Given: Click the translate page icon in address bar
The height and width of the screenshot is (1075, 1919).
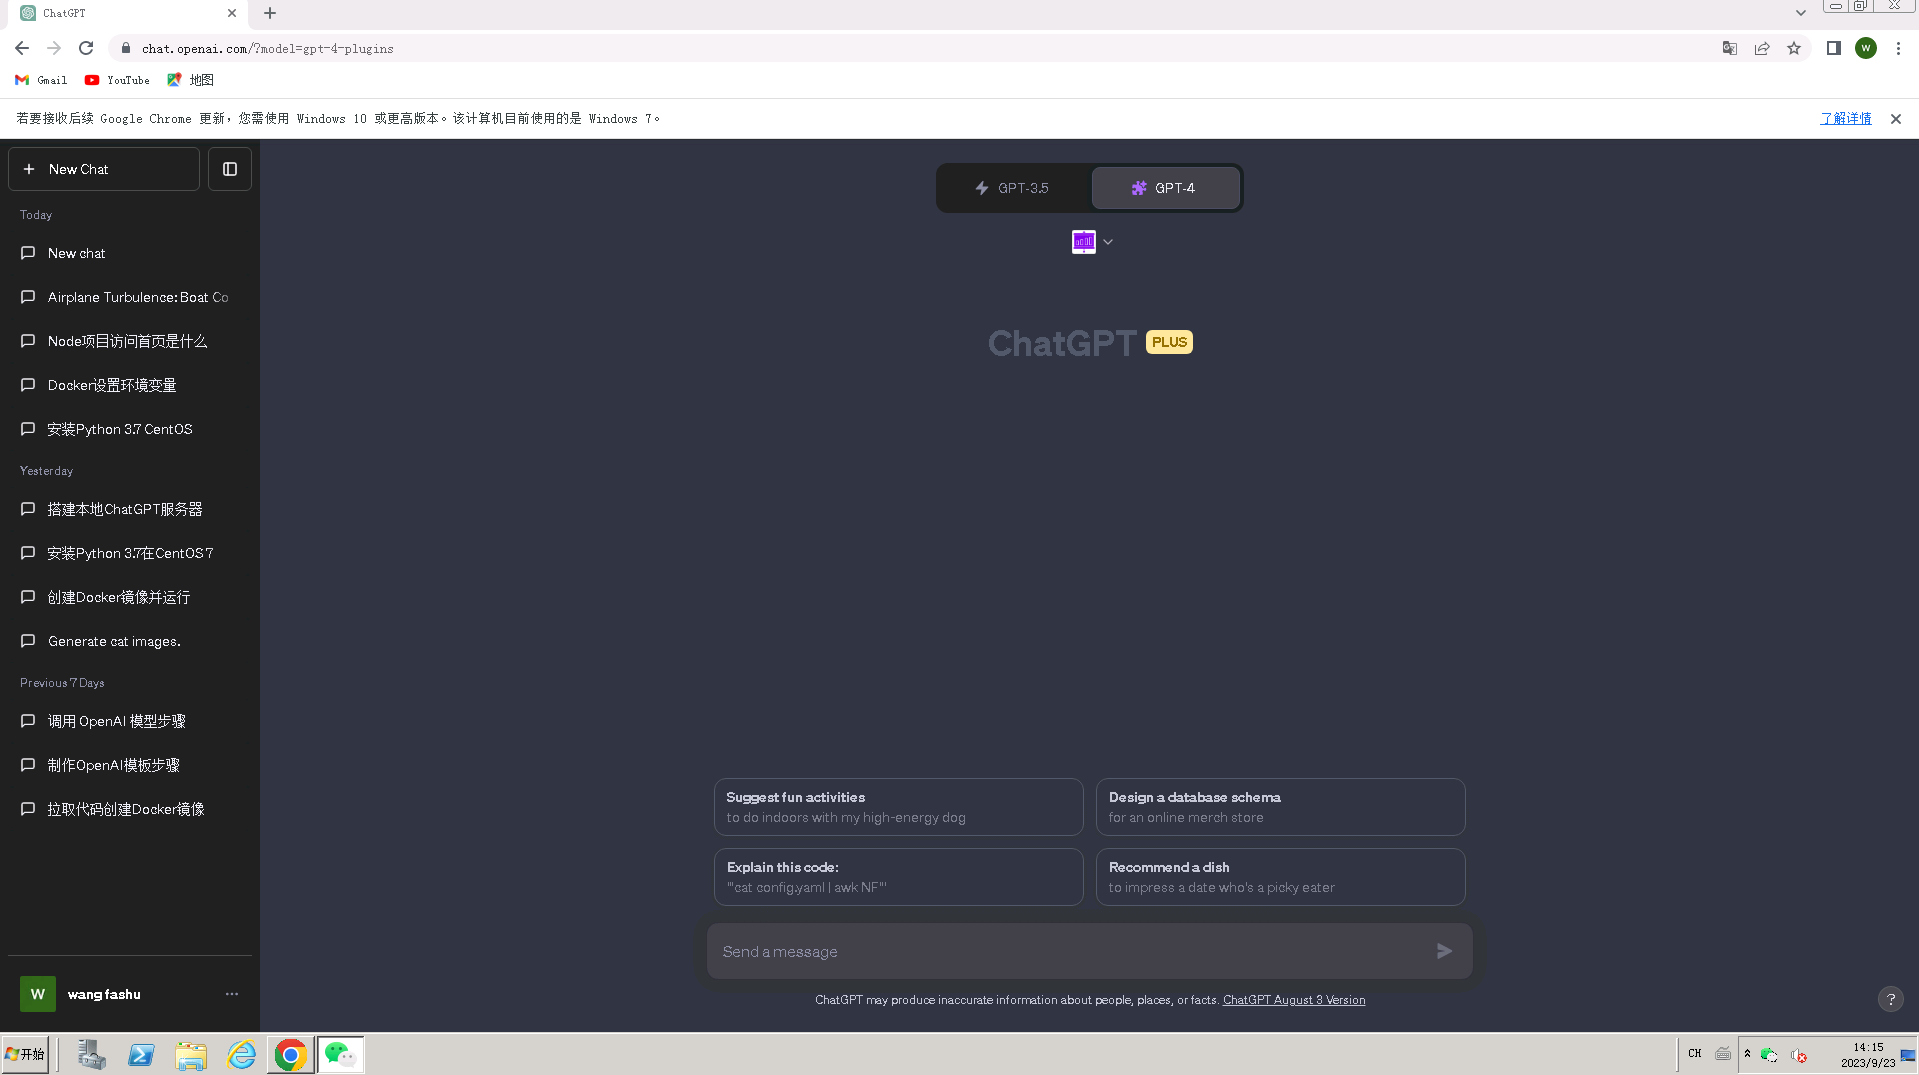Looking at the screenshot, I should 1730,48.
